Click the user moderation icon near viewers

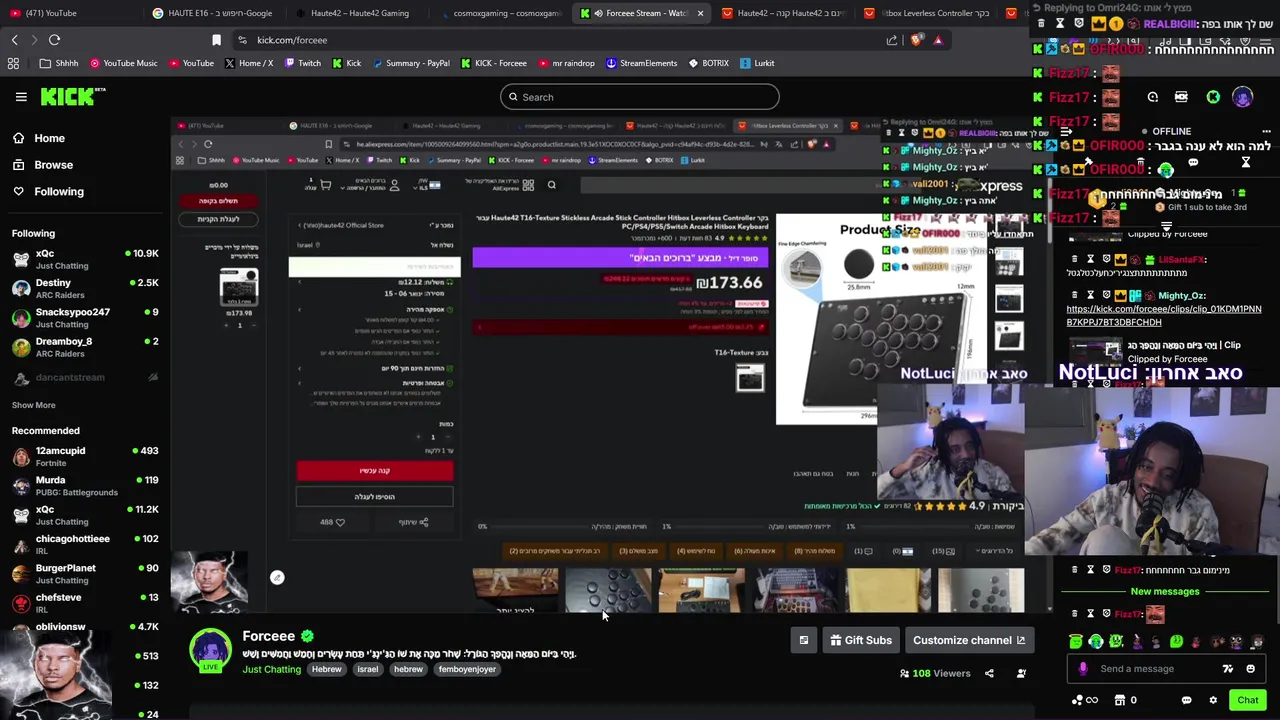(x=1021, y=673)
